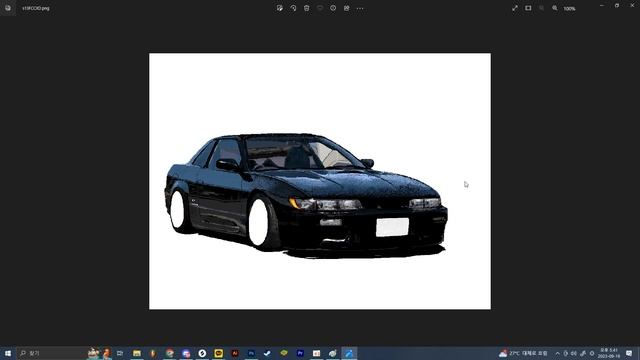
Task: Click the image file name in title bar
Action: (x=36, y=8)
